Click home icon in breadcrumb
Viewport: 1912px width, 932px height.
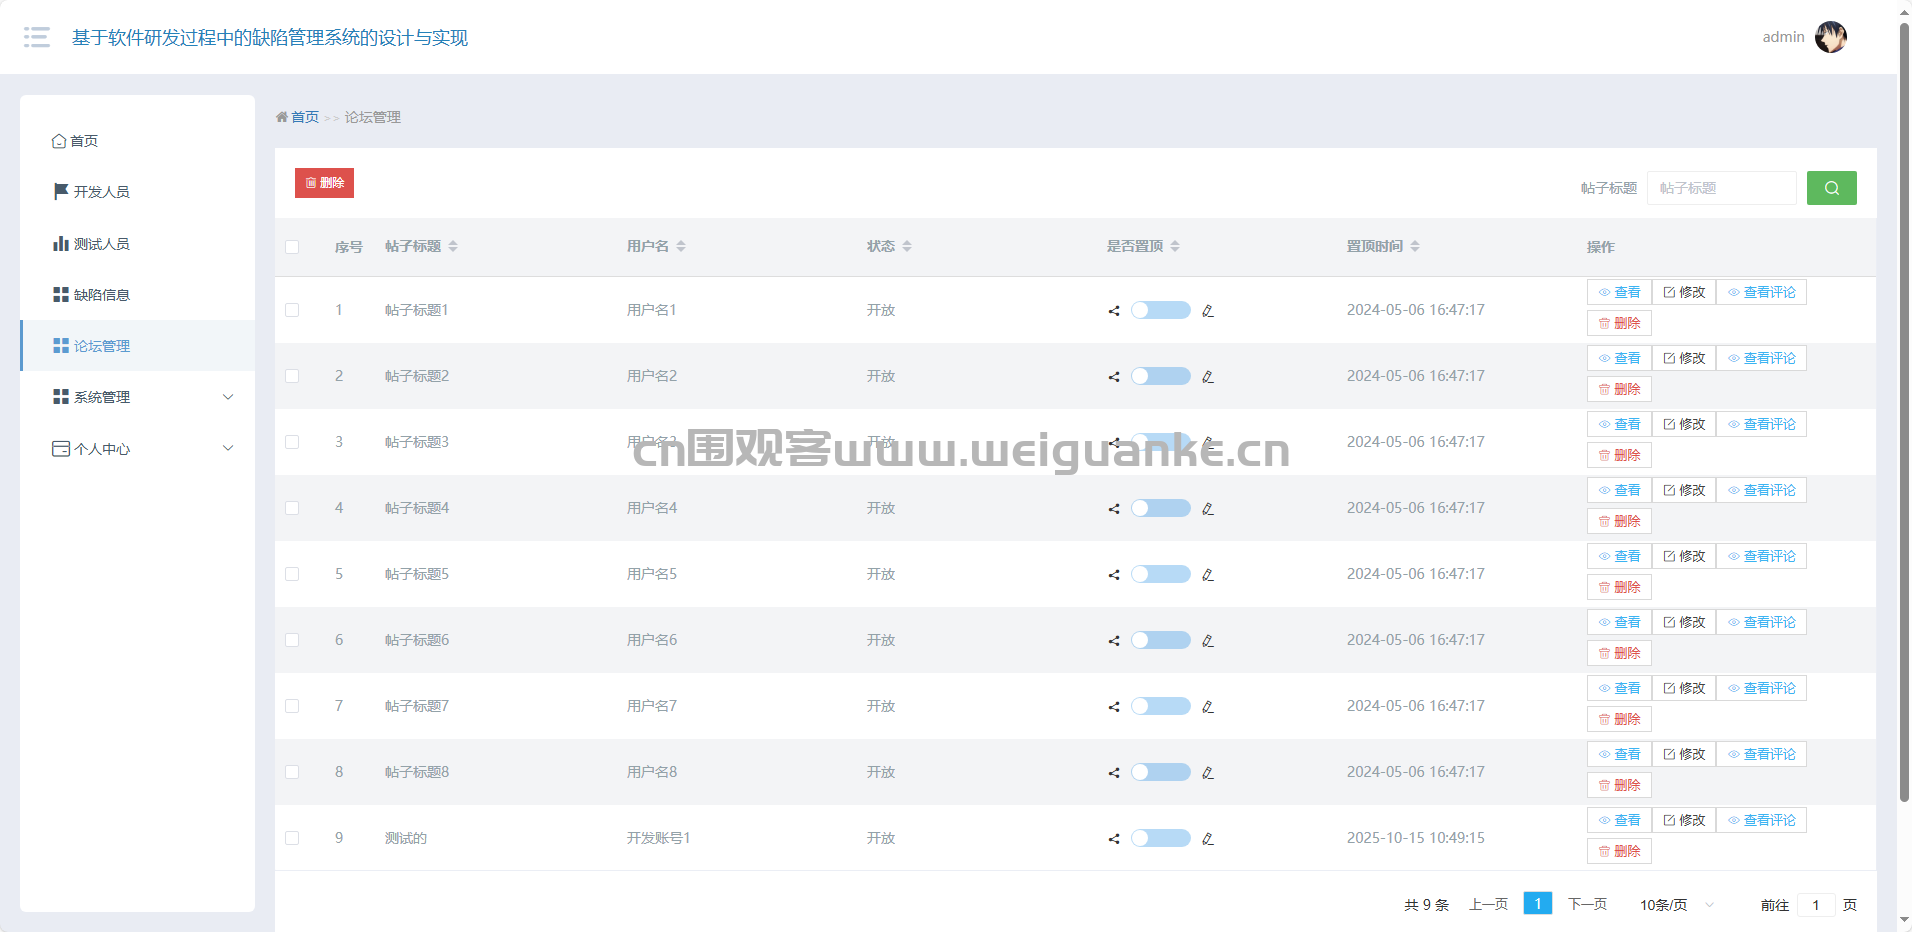coord(282,117)
